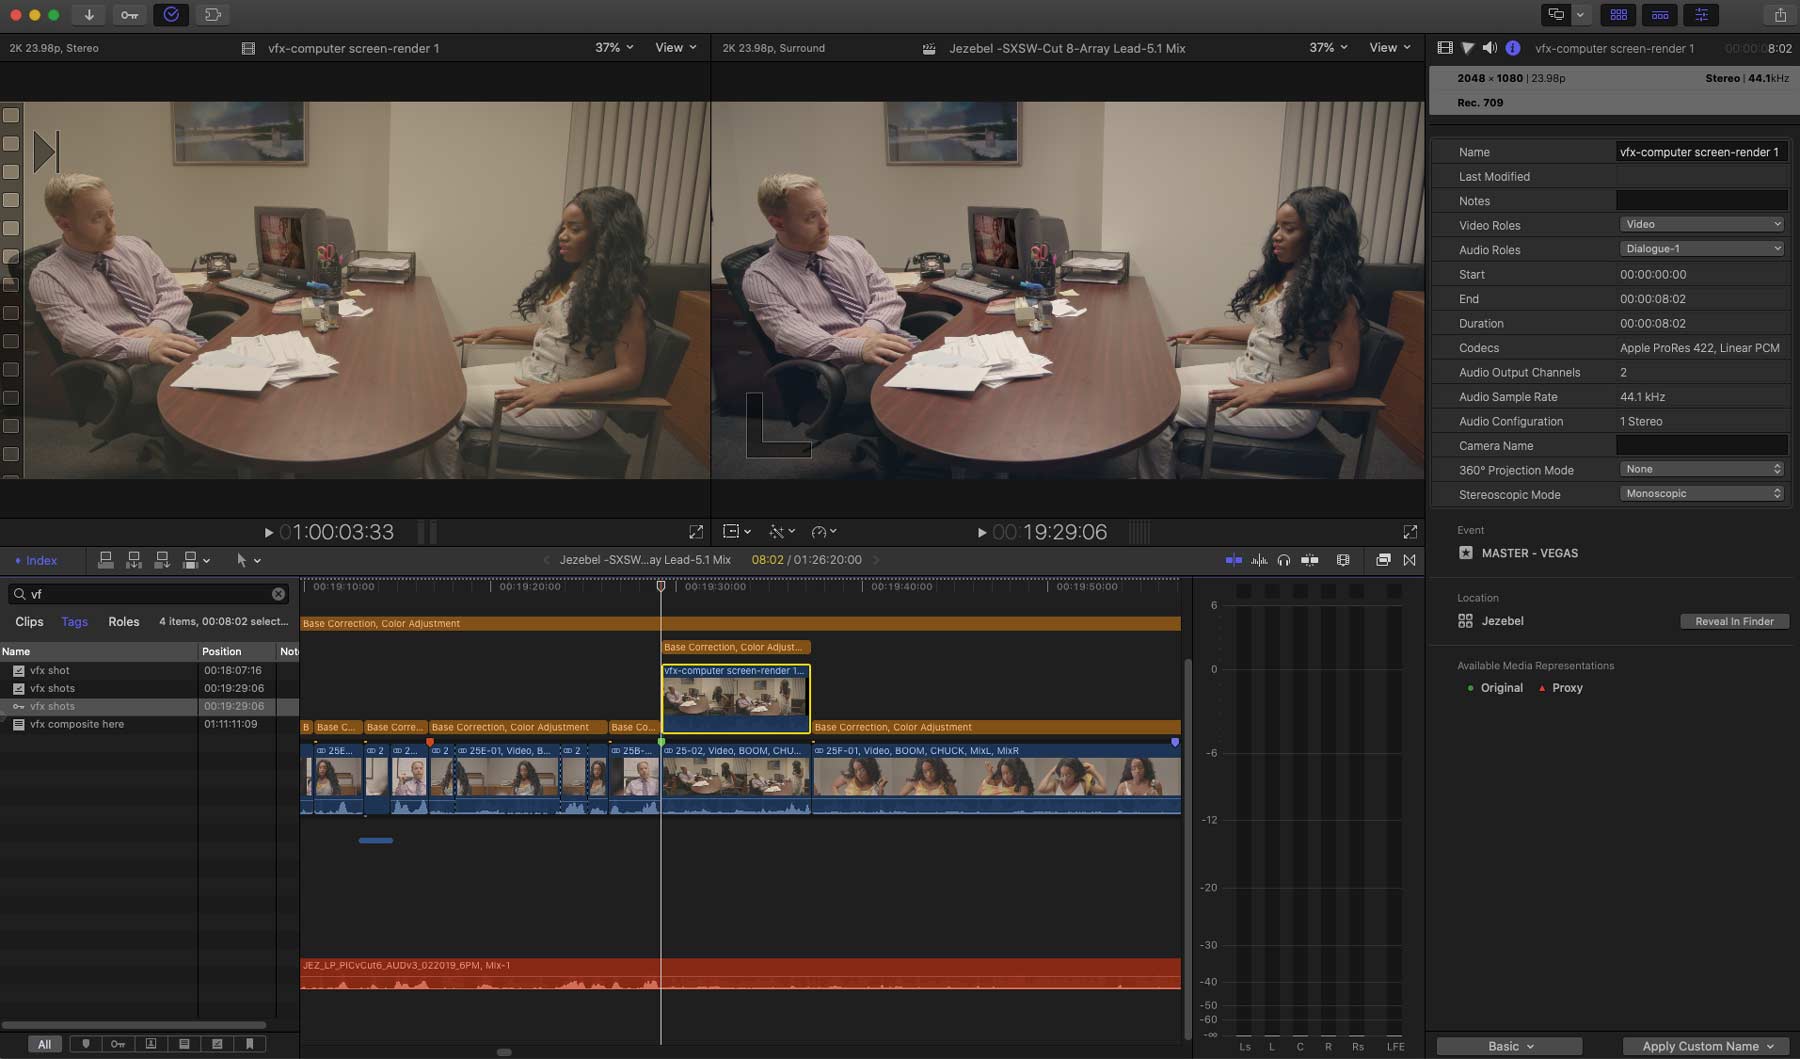Click the Insert clip edit button

pos(133,560)
